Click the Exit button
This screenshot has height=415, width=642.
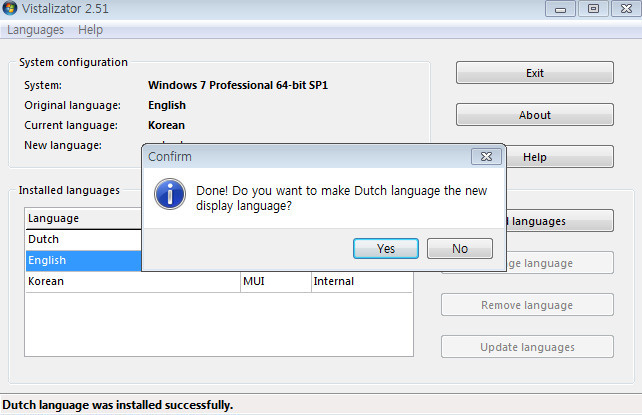point(535,73)
